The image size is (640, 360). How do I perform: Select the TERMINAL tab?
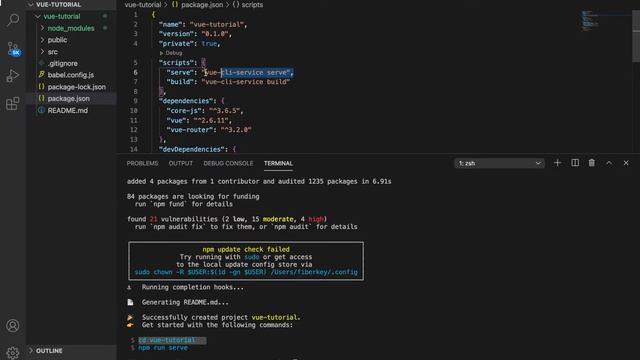coord(278,163)
